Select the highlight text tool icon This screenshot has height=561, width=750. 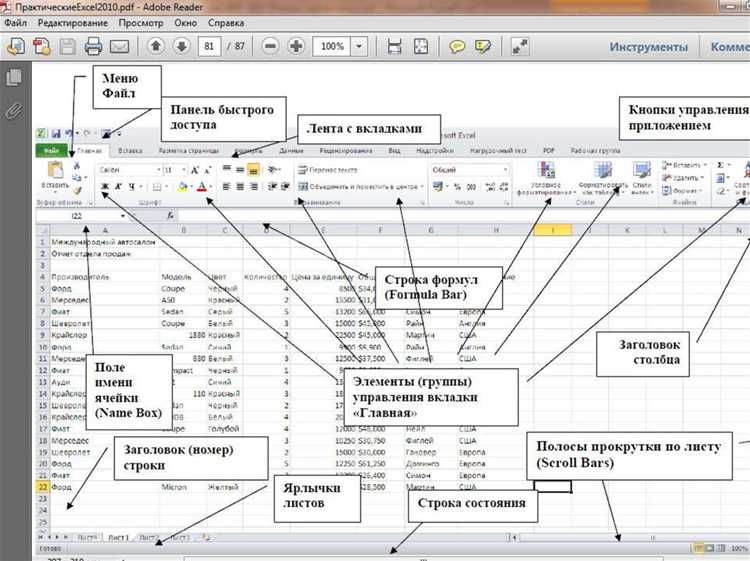tap(483, 46)
